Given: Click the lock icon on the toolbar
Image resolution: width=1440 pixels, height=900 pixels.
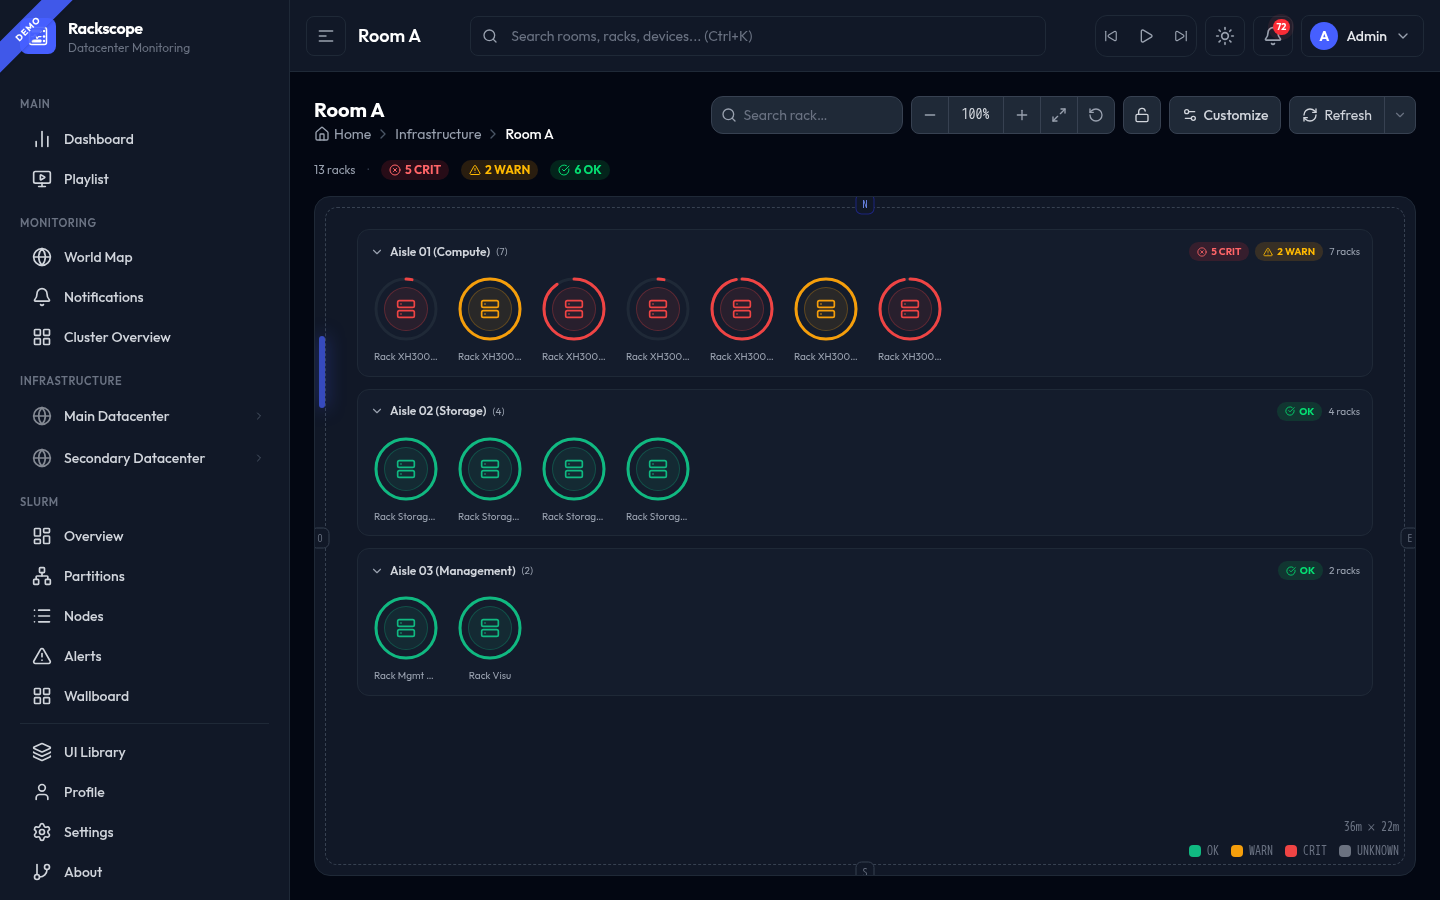Looking at the screenshot, I should (1141, 115).
